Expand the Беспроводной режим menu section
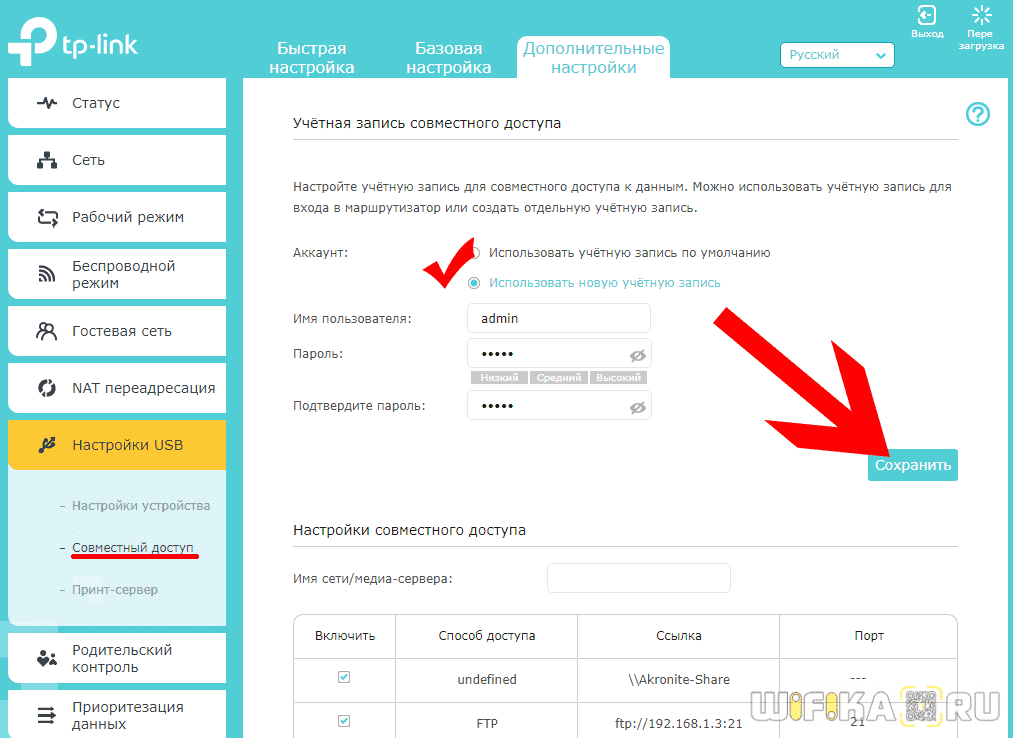This screenshot has width=1013, height=738. 117,274
